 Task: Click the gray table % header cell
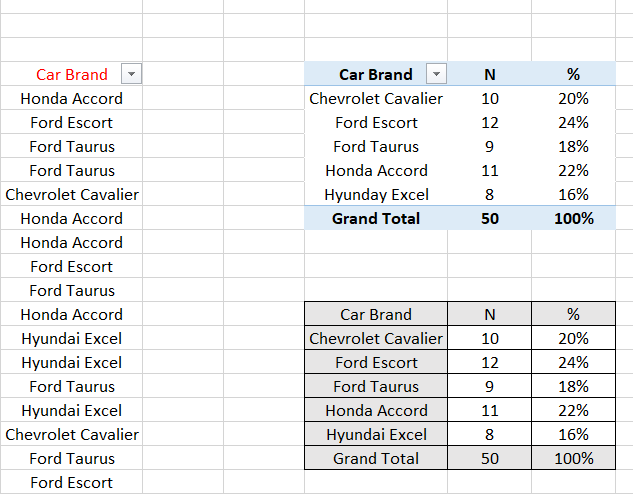tap(573, 314)
